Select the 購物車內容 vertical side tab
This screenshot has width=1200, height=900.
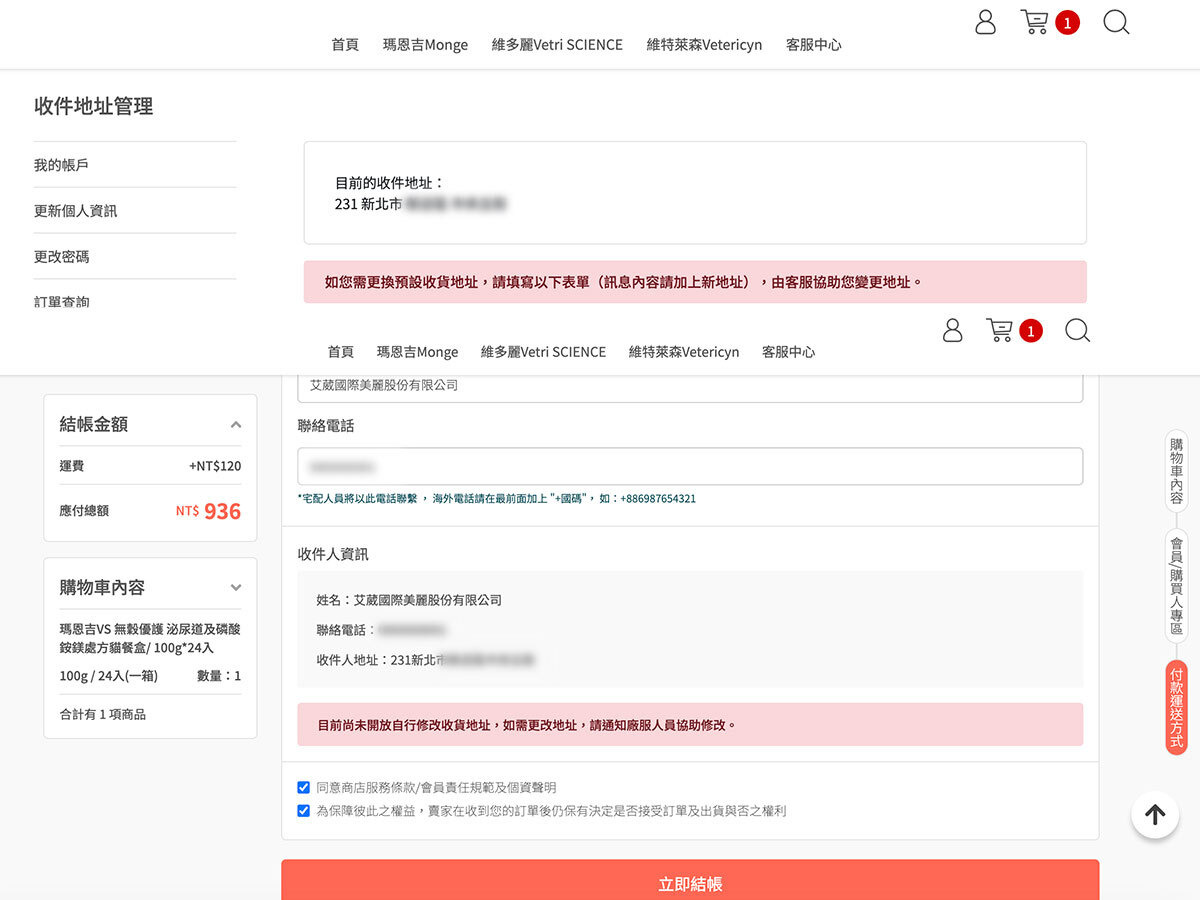(1176, 471)
